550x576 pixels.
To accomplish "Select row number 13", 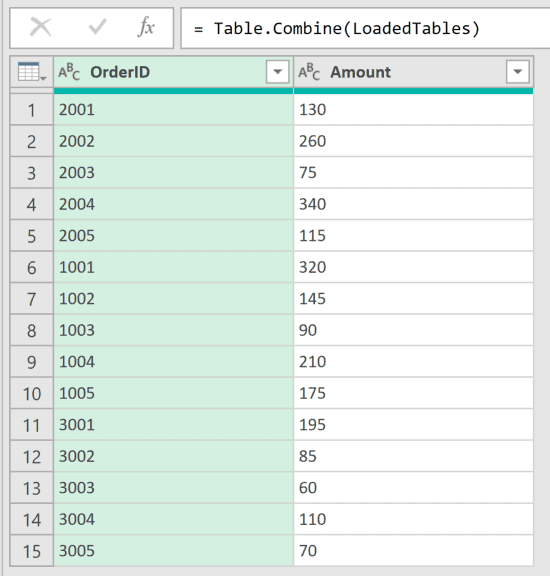I will 32,488.
